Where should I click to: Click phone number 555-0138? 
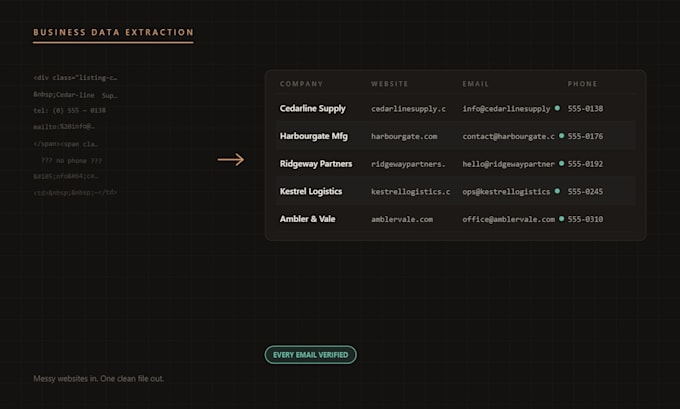pyautogui.click(x=585, y=109)
